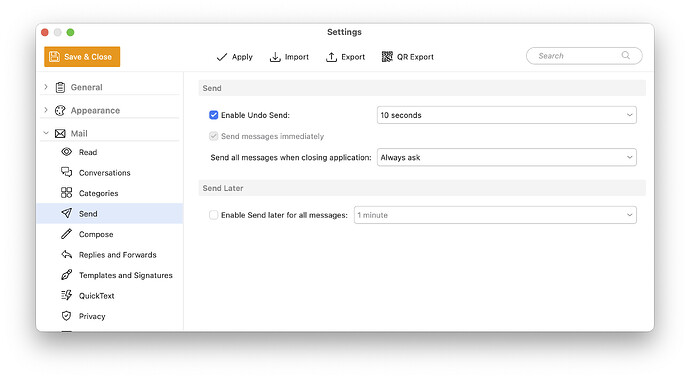Select the Conversations speech bubble icon

(66, 172)
